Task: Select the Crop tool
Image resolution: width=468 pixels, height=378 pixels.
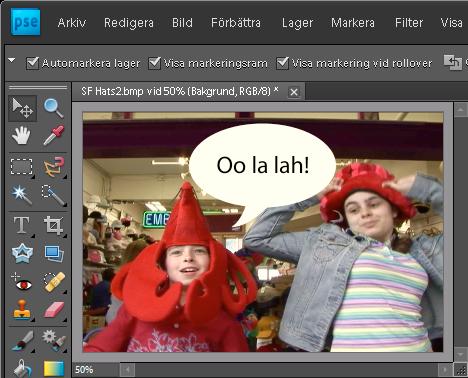Action: (x=53, y=225)
